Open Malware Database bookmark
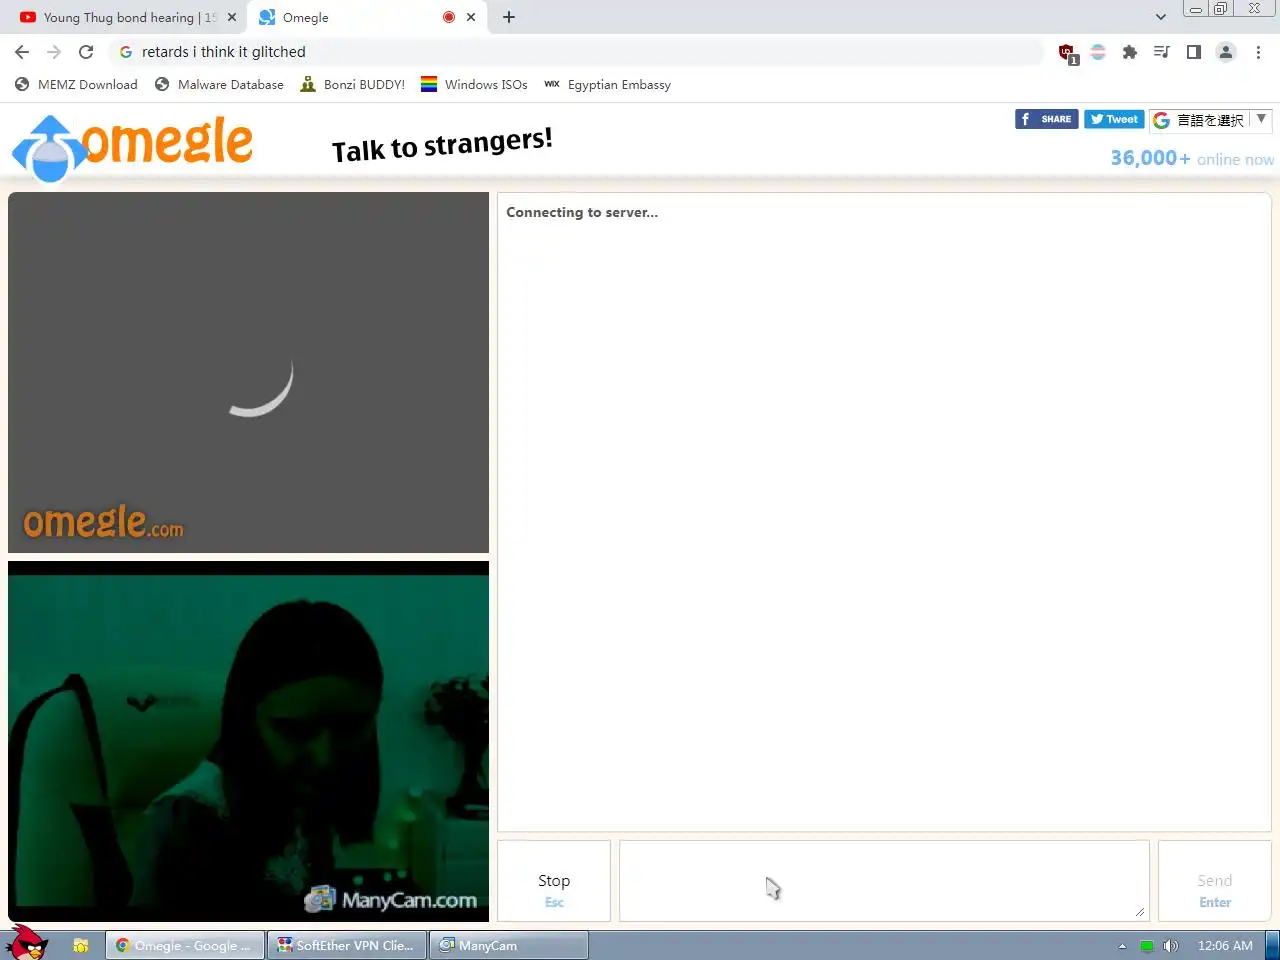 [219, 85]
